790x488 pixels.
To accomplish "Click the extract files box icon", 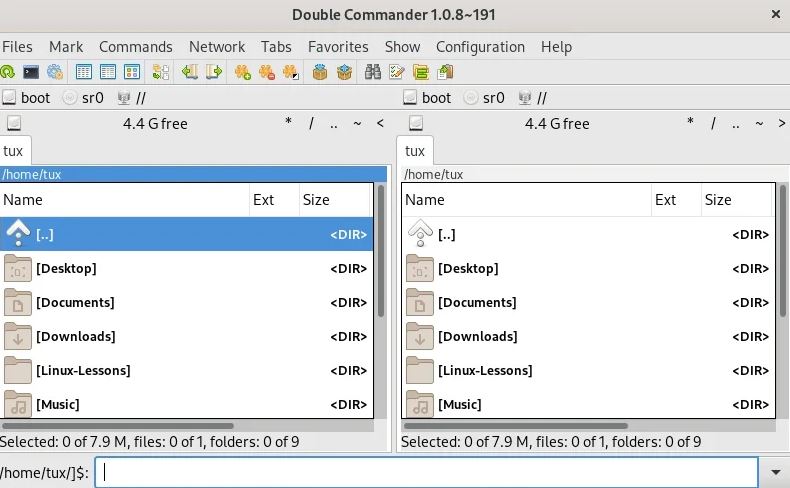I will pos(344,72).
